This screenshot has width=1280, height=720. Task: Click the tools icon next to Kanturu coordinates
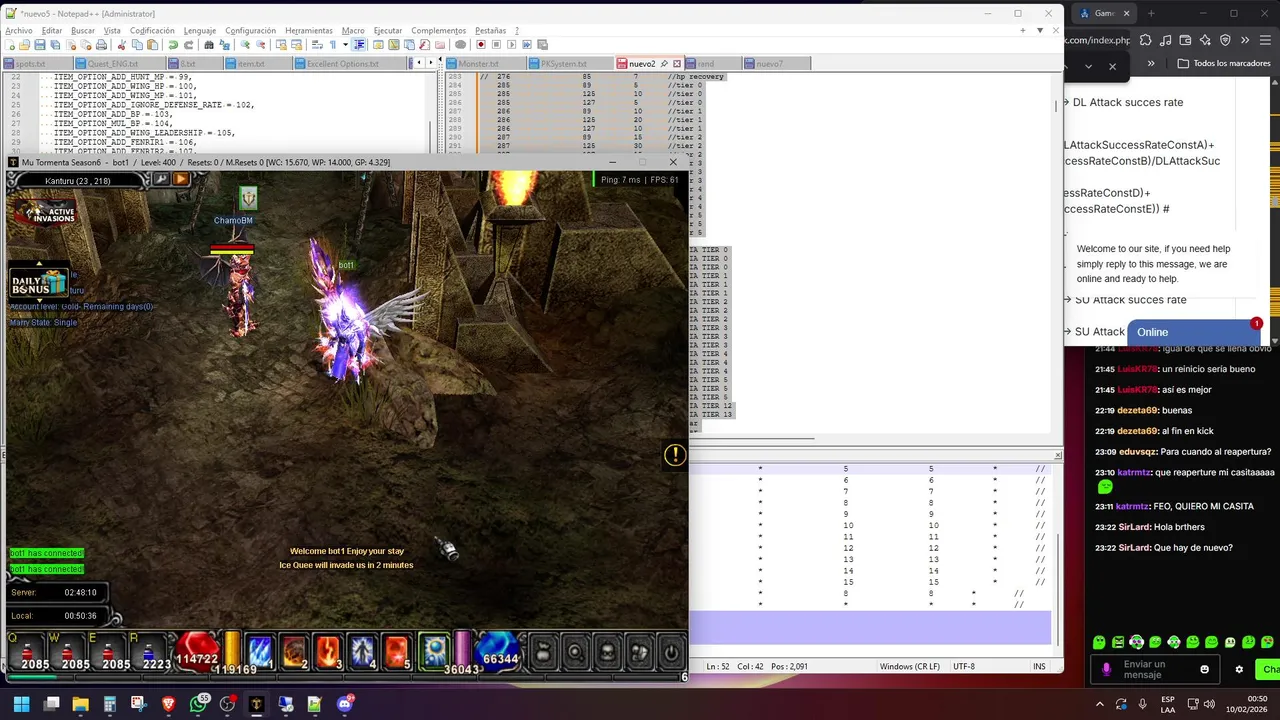(161, 179)
